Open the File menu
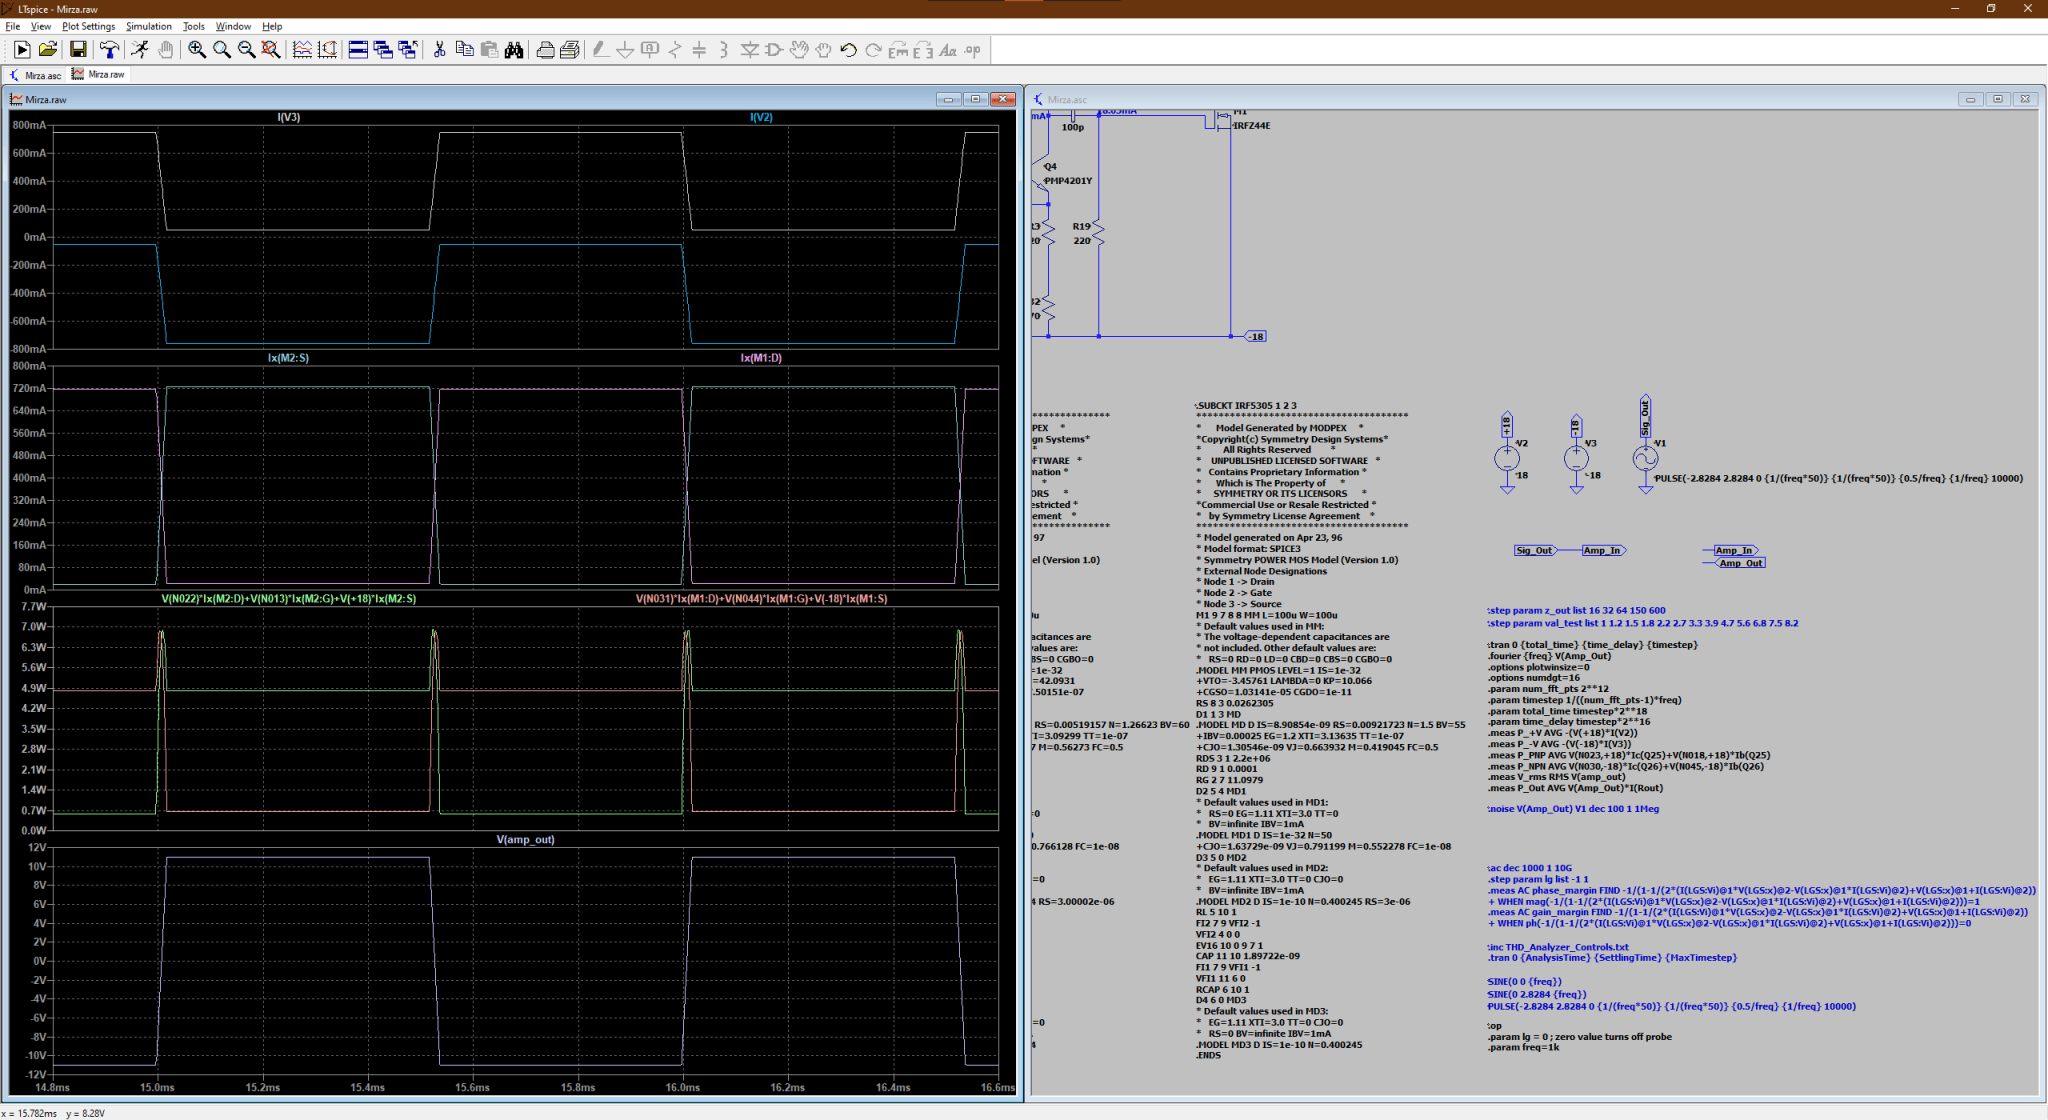 (x=13, y=26)
